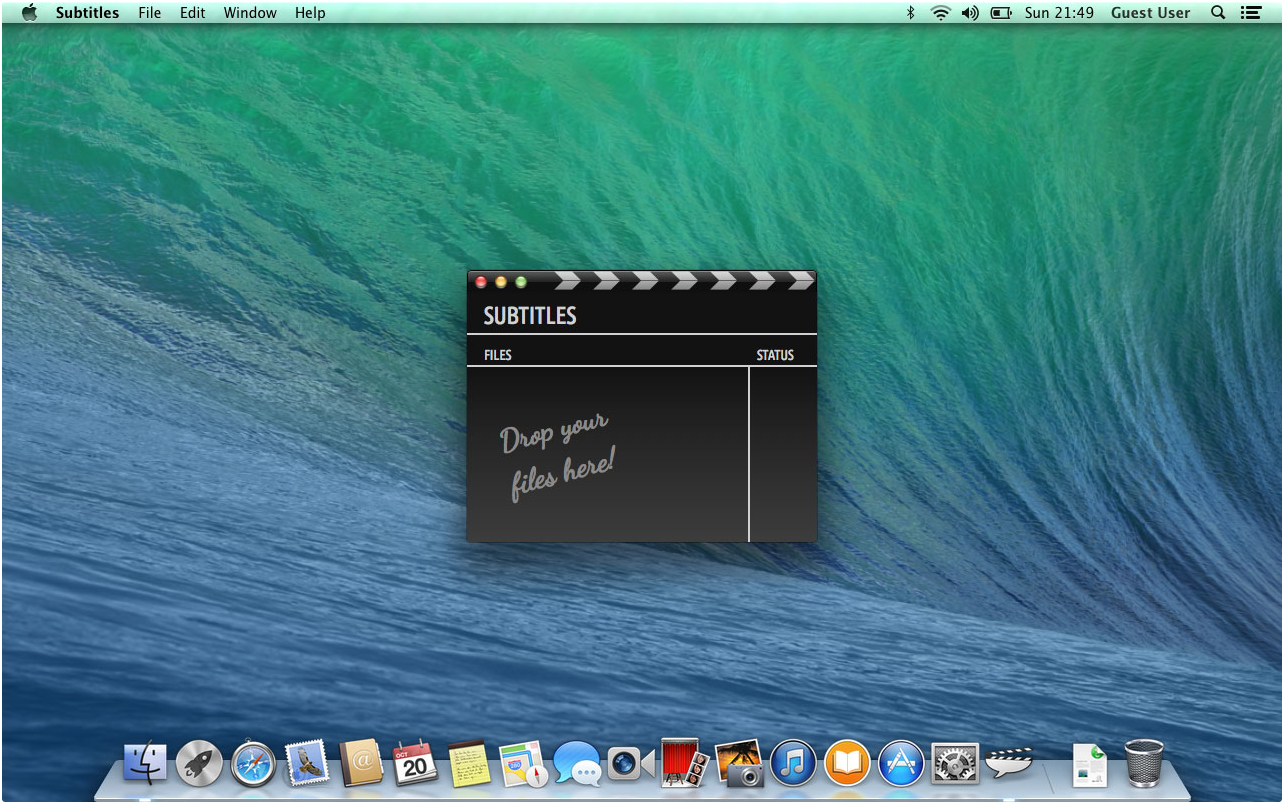Check the battery status icon
Viewport: 1285px width, 803px height.
pyautogui.click(x=1001, y=13)
